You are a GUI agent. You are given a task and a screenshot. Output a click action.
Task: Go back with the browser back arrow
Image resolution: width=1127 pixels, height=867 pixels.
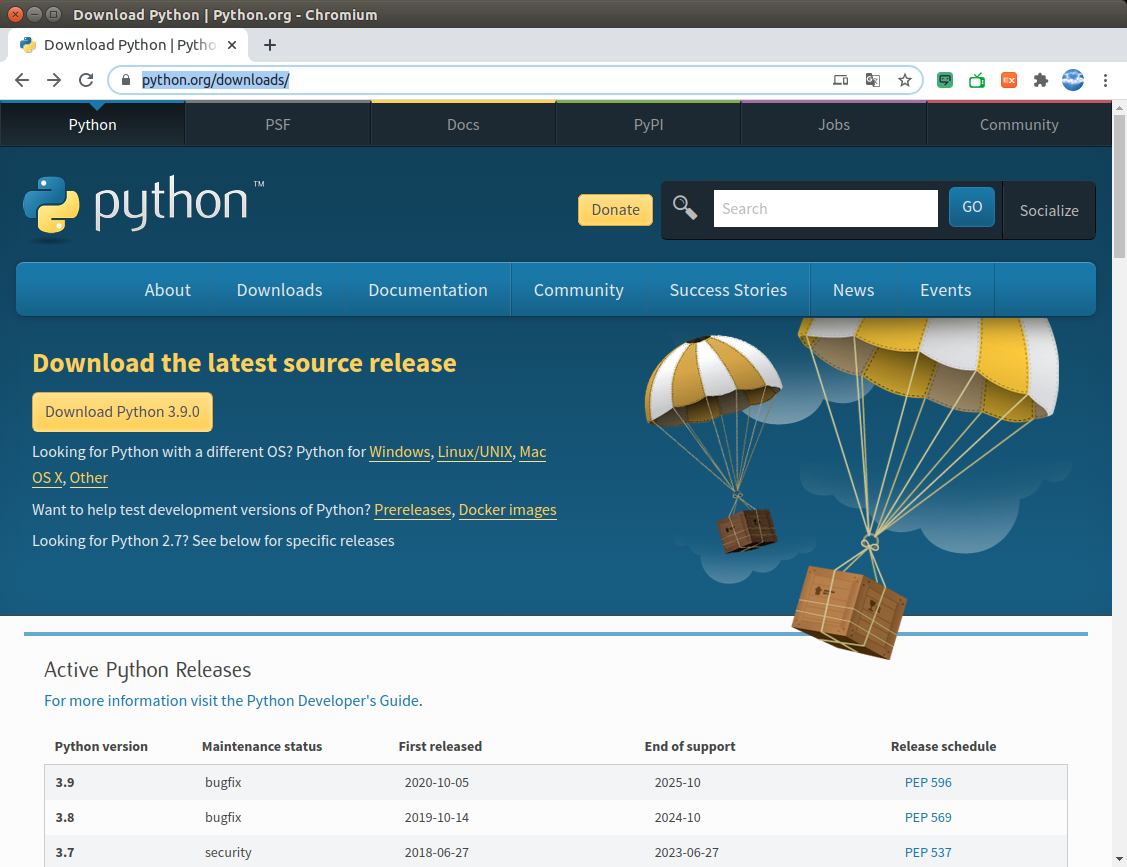pyautogui.click(x=22, y=80)
